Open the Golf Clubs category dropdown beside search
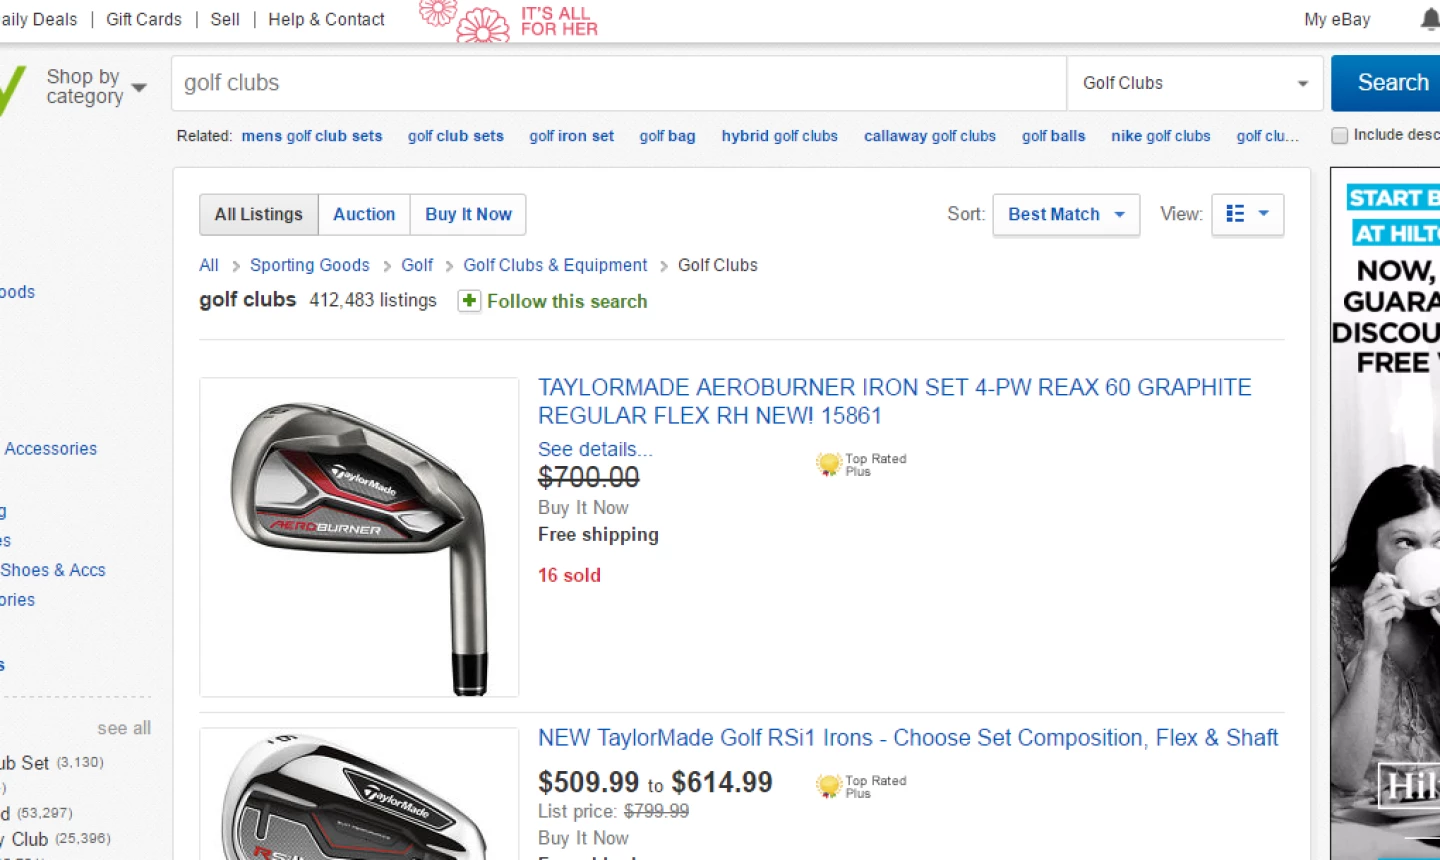This screenshot has width=1440, height=860. click(x=1194, y=83)
